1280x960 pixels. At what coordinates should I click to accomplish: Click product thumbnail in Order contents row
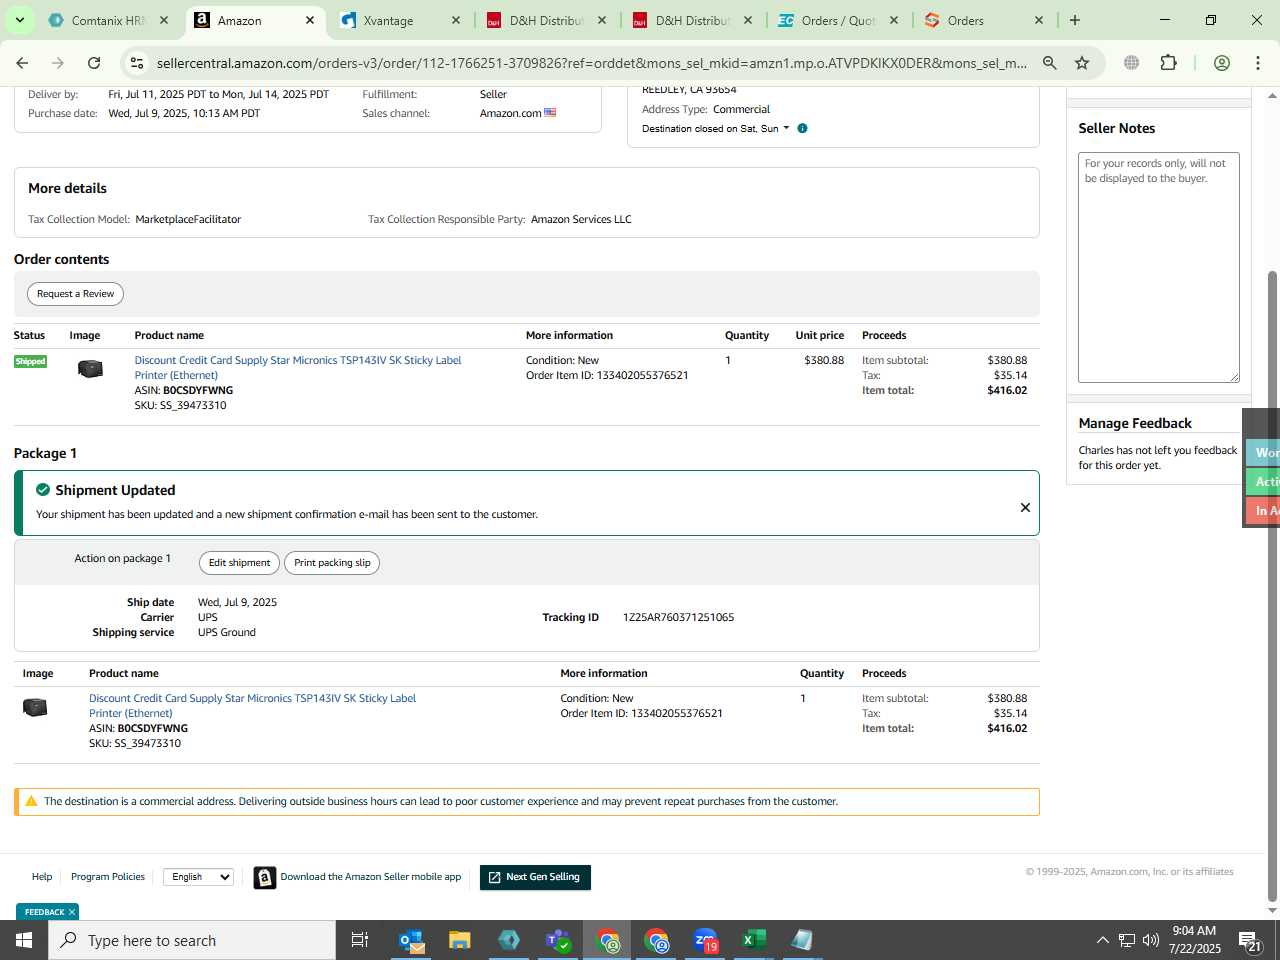point(90,369)
